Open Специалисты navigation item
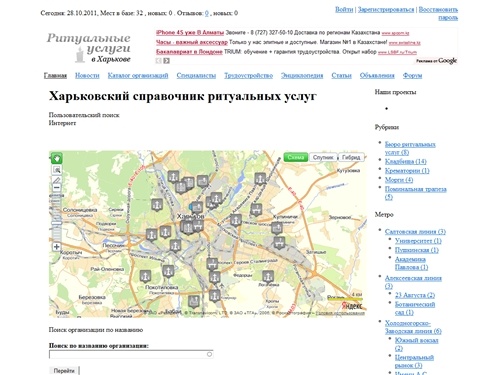Screen dimensions: 500x375 pos(196,75)
